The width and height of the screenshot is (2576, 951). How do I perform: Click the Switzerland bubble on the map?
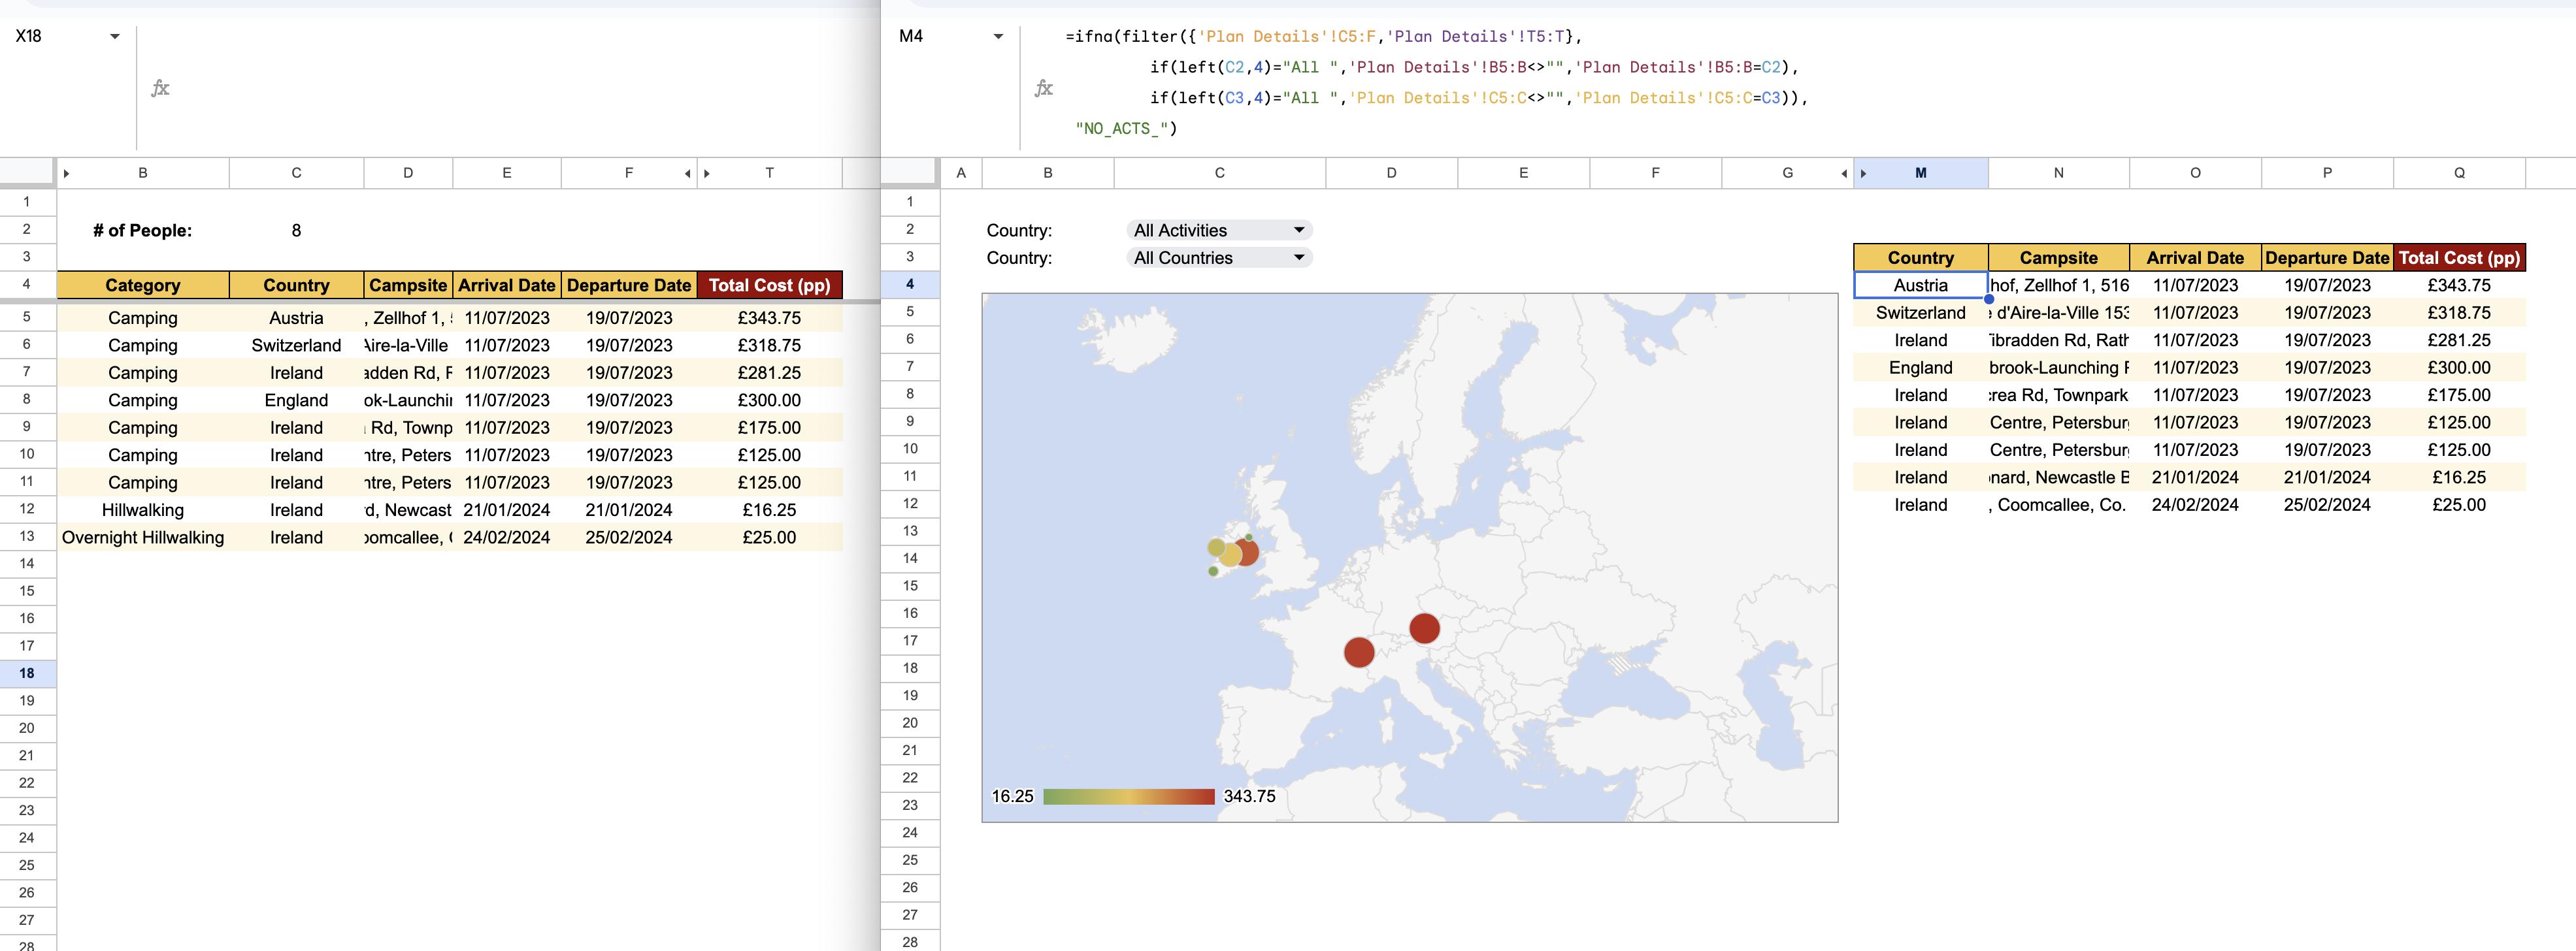[x=1358, y=652]
